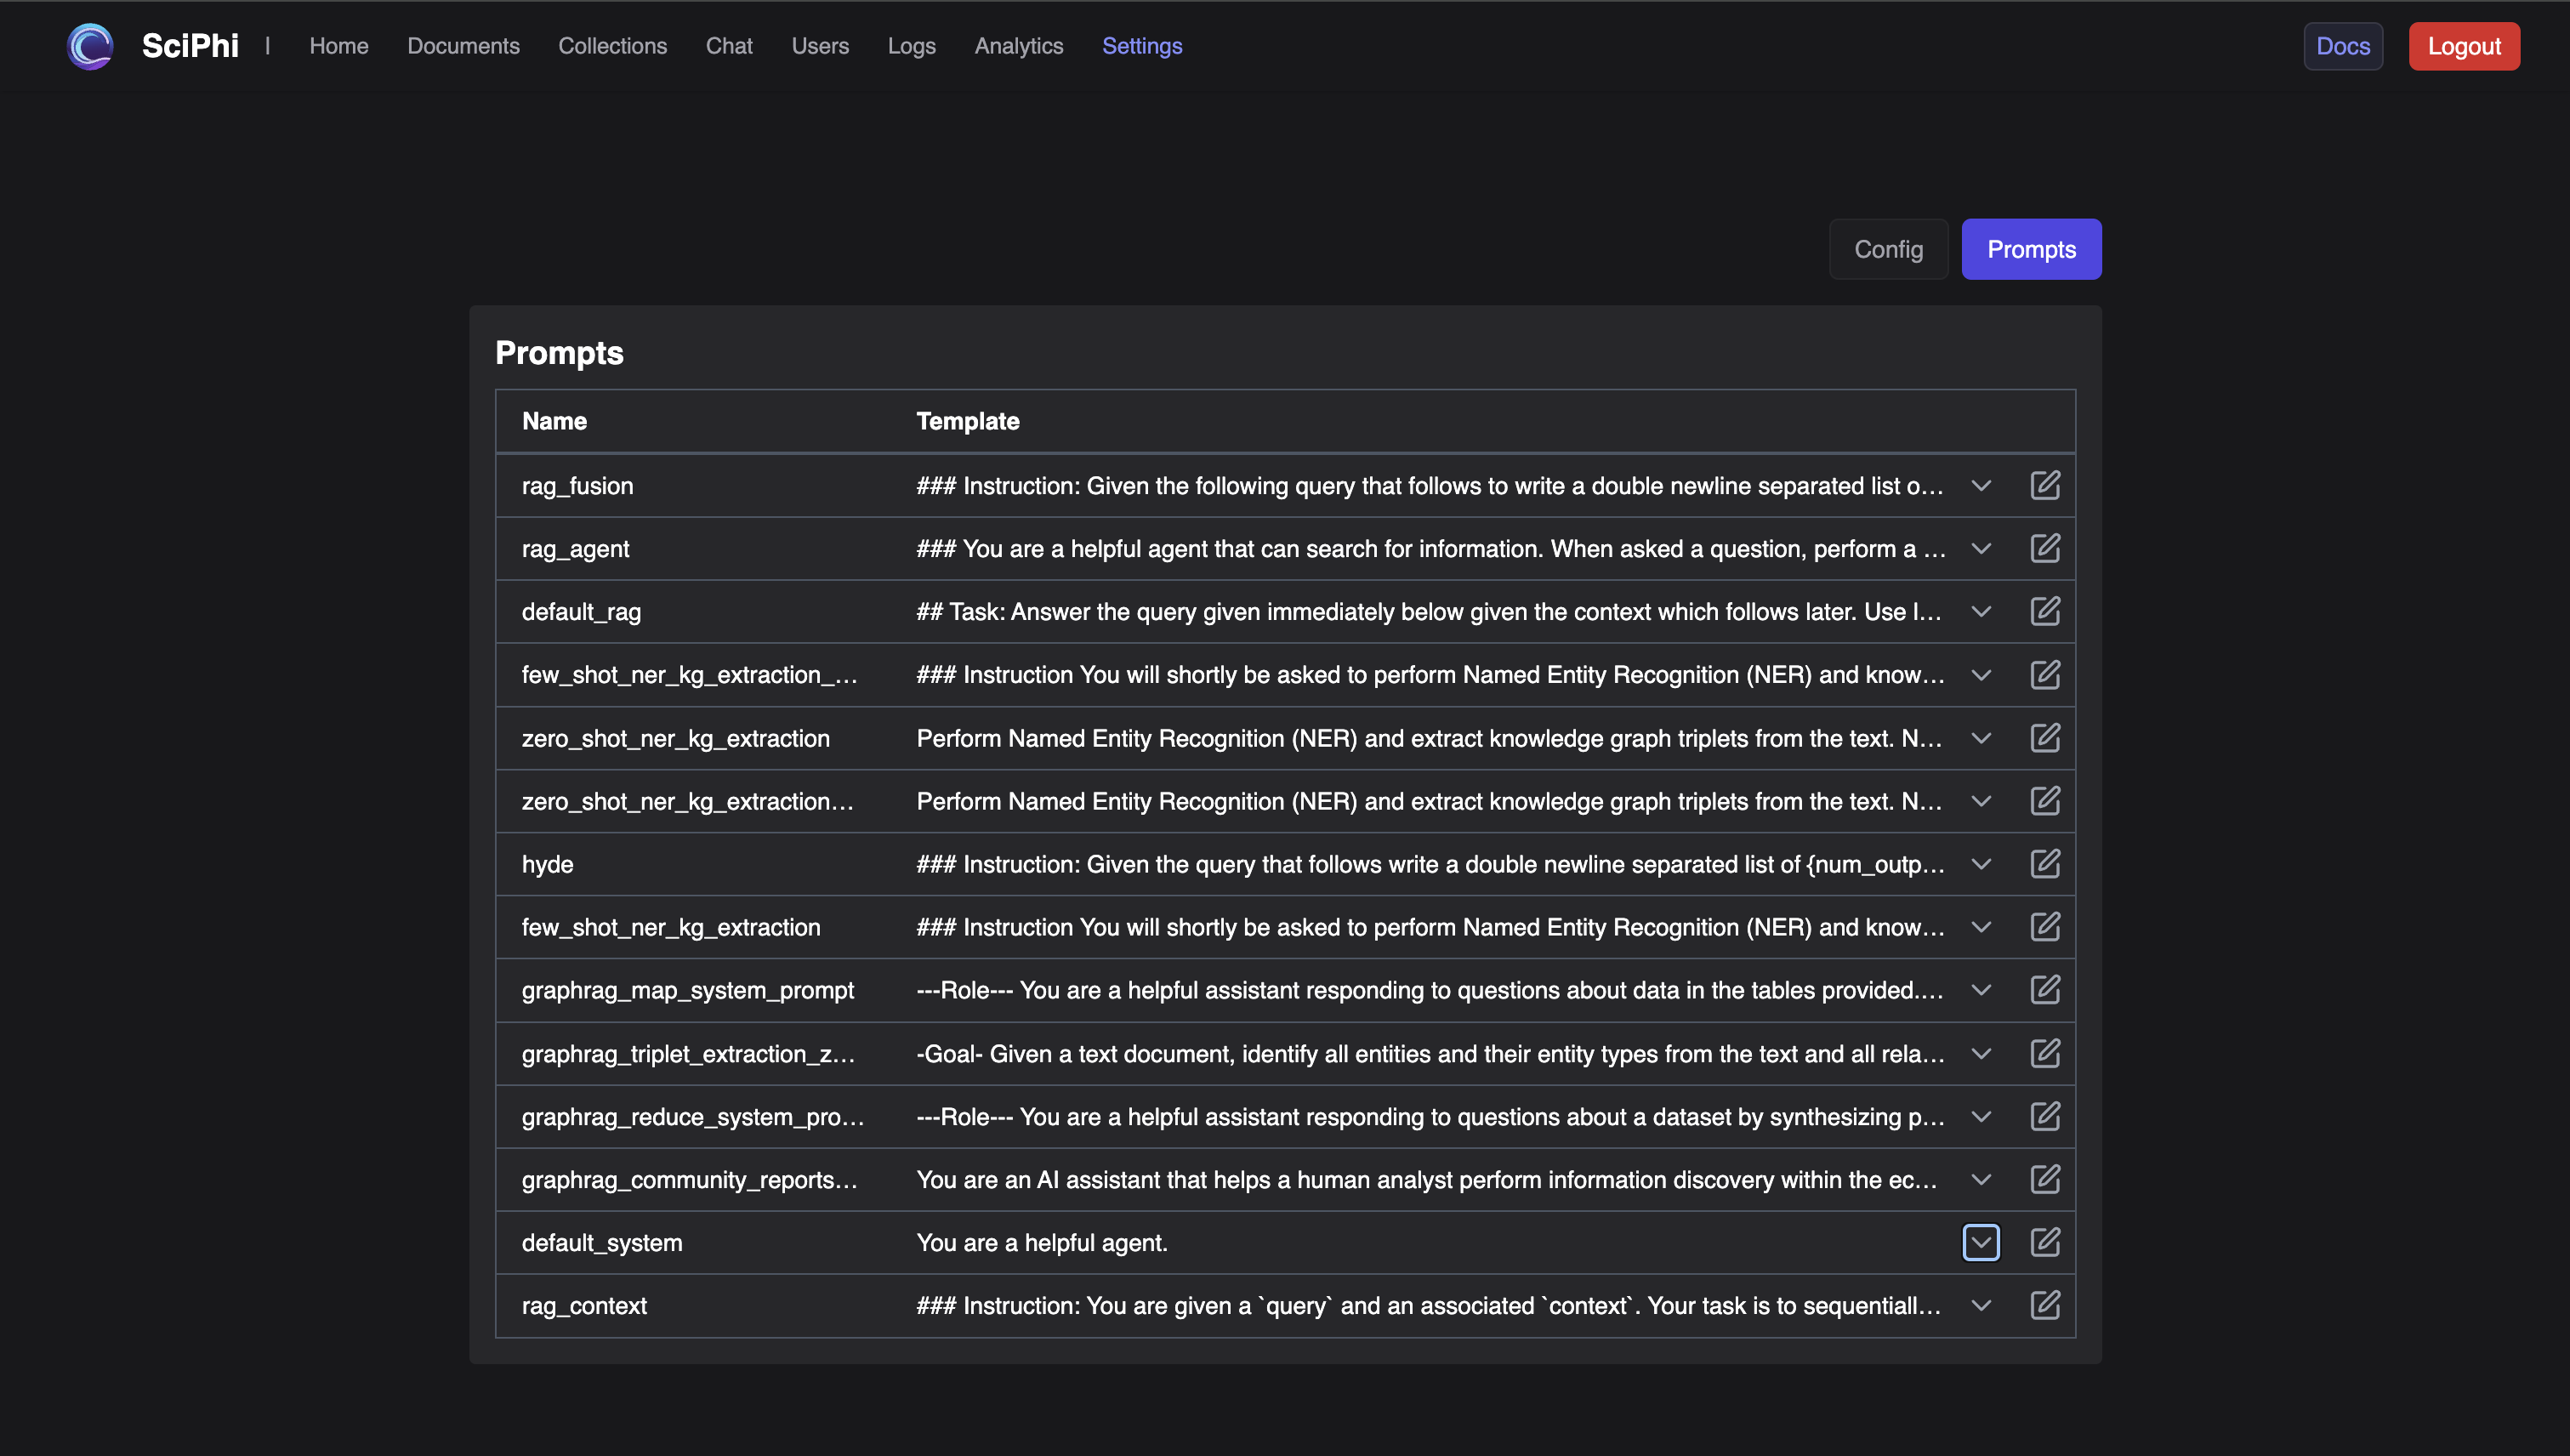Open editor for the prompt starting few_shot_ner_kg_extraction_…
The width and height of the screenshot is (2570, 1456).
tap(2045, 675)
